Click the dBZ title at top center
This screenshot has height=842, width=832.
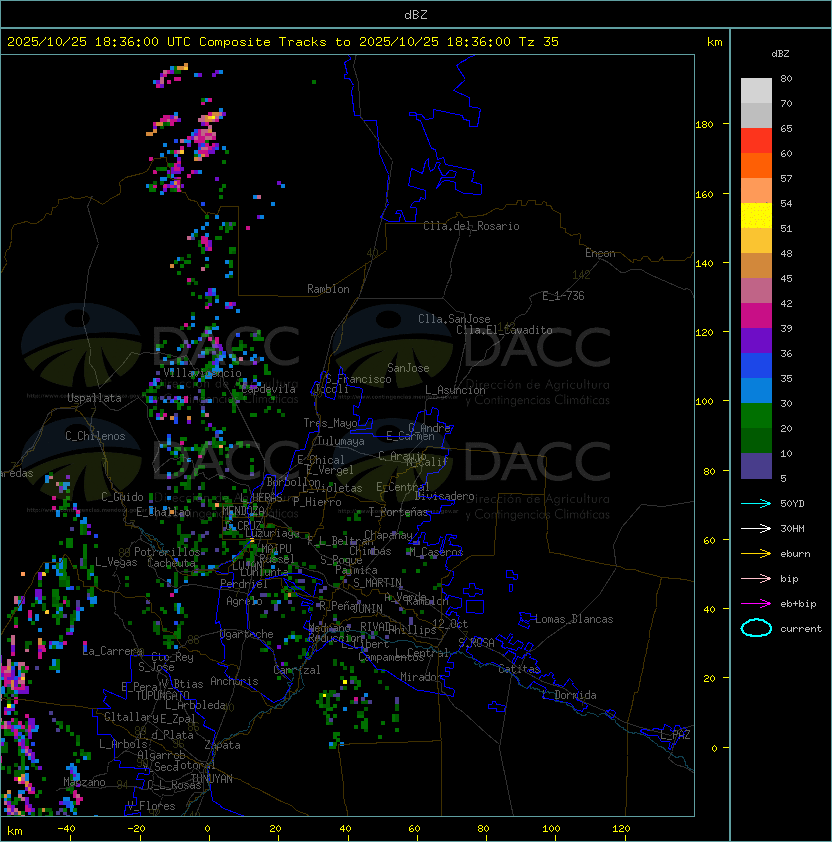(416, 14)
